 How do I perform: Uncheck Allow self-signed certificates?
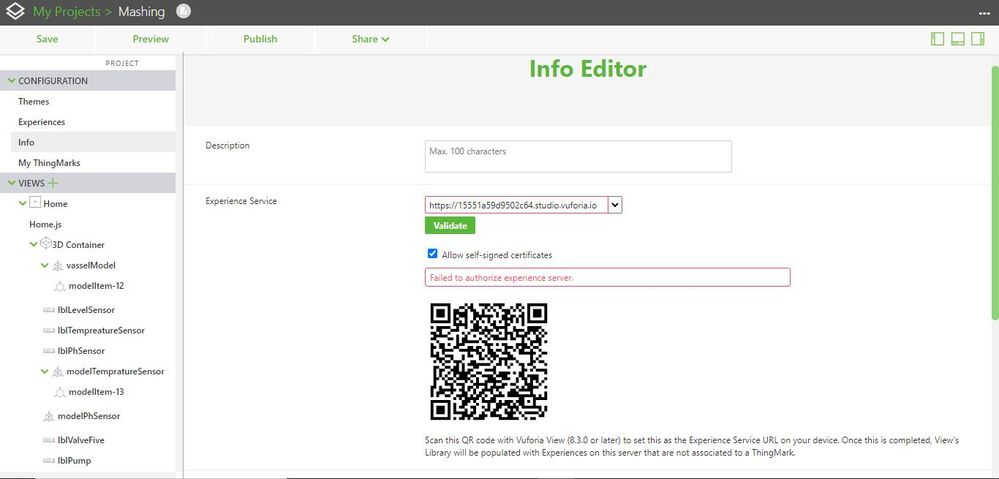click(433, 254)
